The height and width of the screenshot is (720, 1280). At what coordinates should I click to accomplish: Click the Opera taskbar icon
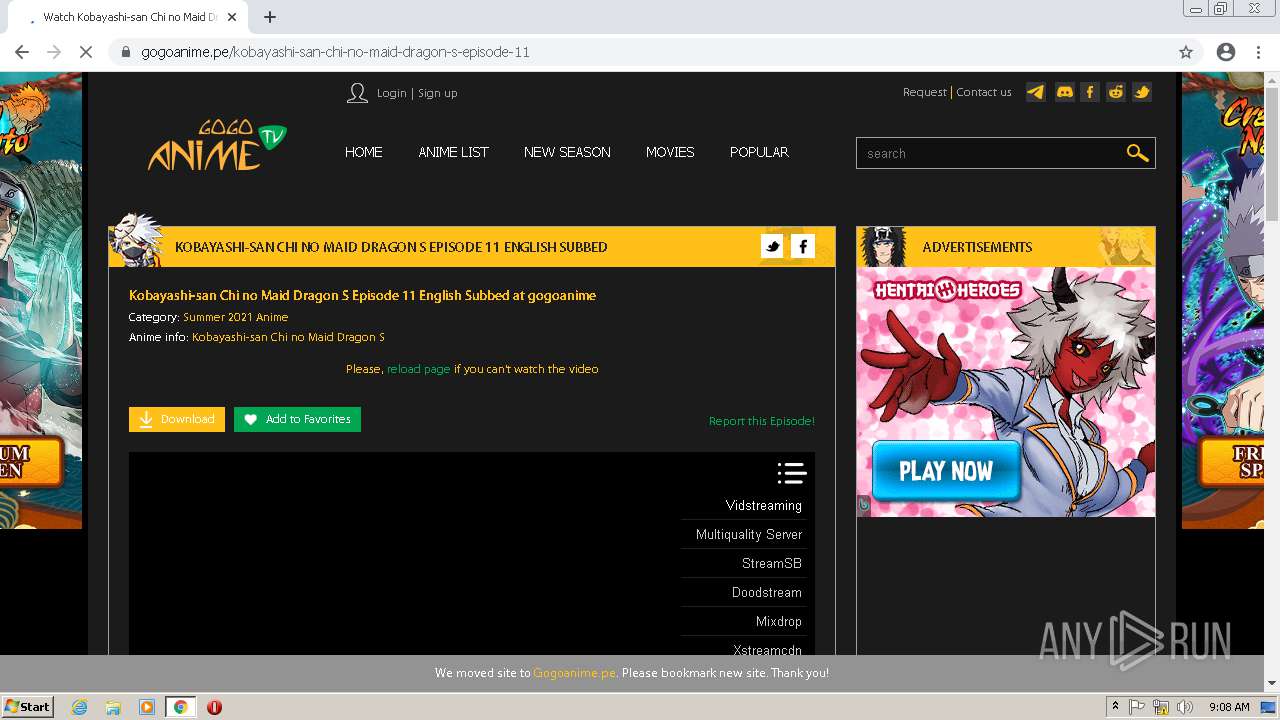coord(214,707)
